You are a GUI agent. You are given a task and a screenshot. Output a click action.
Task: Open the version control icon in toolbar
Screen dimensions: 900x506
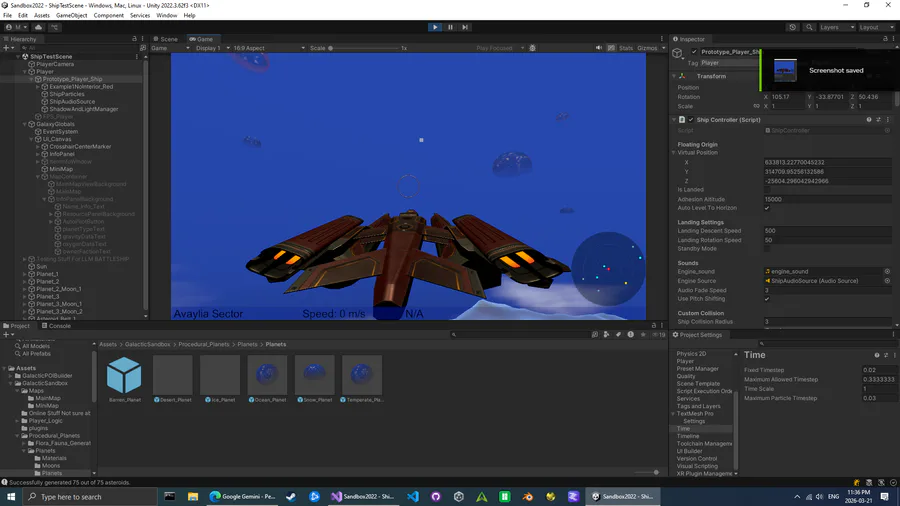tap(55, 27)
